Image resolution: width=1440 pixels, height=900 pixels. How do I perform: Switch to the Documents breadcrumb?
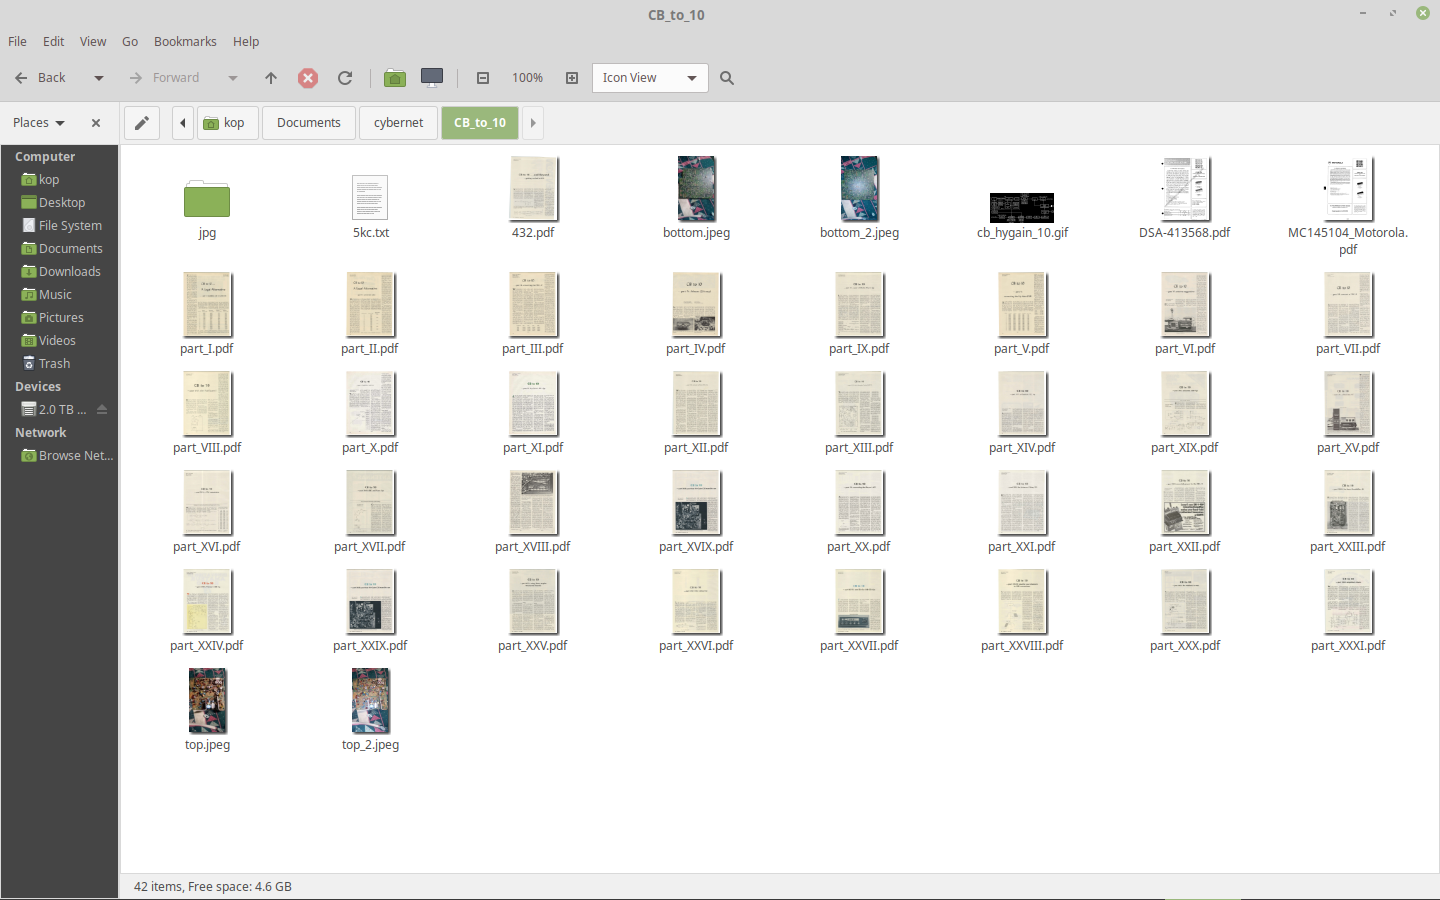click(x=308, y=122)
